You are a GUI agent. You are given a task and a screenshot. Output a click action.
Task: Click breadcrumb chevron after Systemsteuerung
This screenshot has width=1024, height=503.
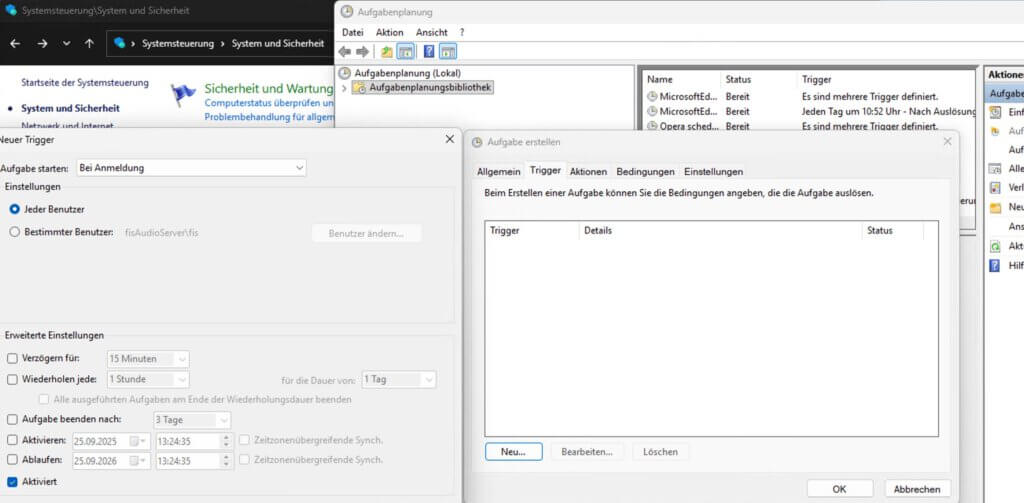click(x=223, y=43)
